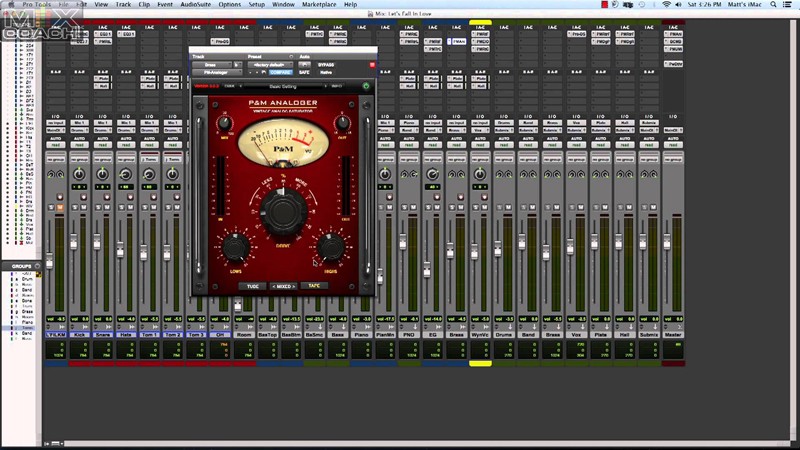Click the plugin power button in Analoger
Screen dimensions: 800x450
click(x=366, y=86)
